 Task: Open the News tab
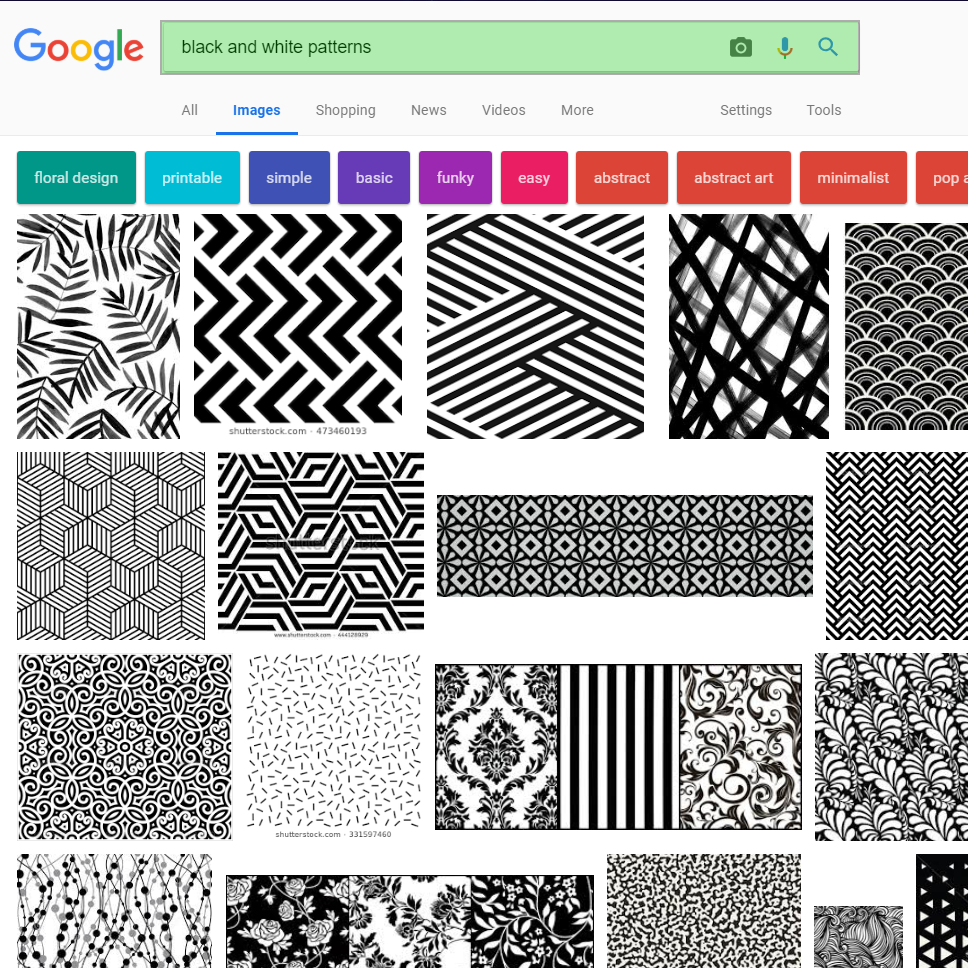(428, 110)
